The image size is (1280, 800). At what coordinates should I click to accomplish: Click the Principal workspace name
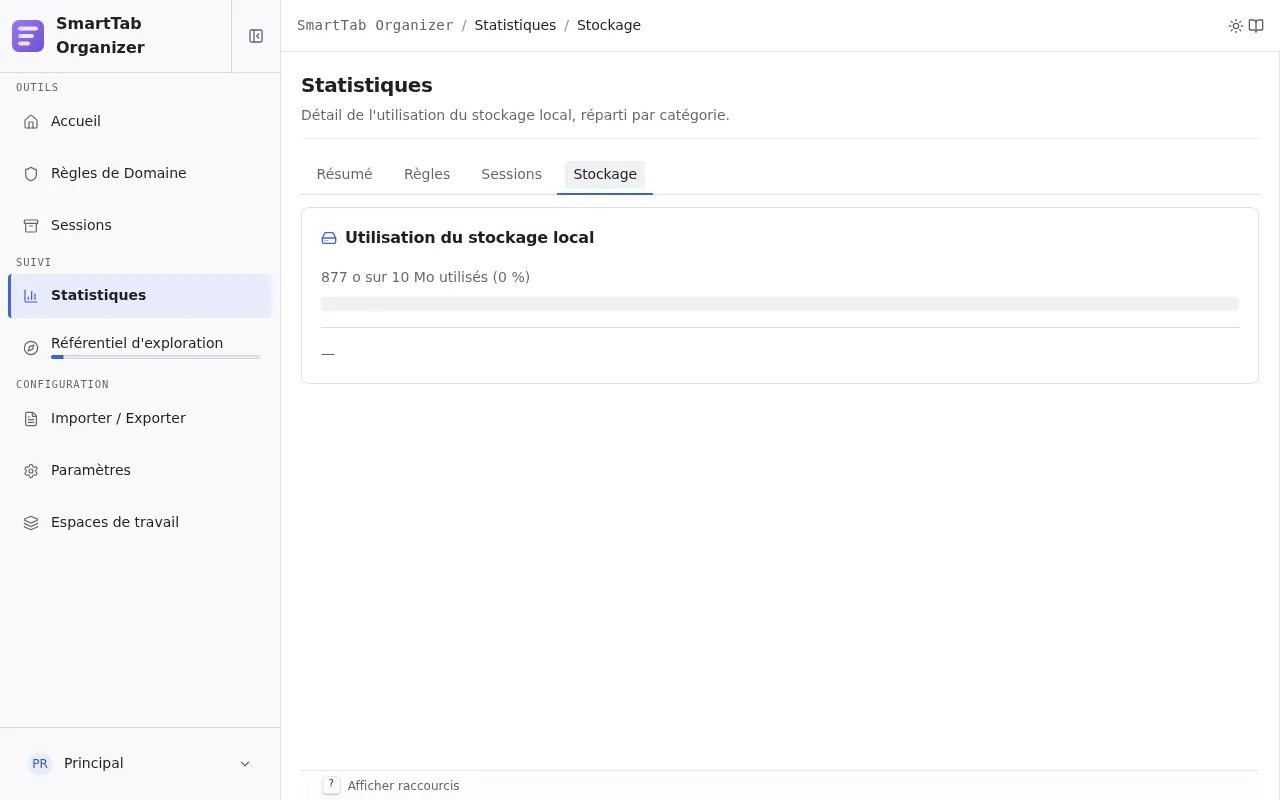click(94, 763)
